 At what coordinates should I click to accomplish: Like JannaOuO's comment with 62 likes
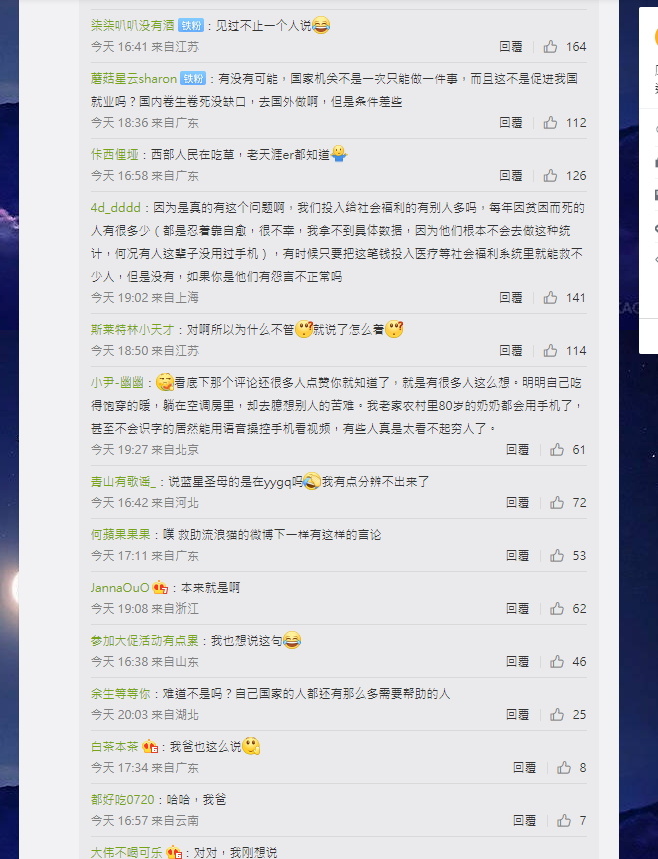557,609
